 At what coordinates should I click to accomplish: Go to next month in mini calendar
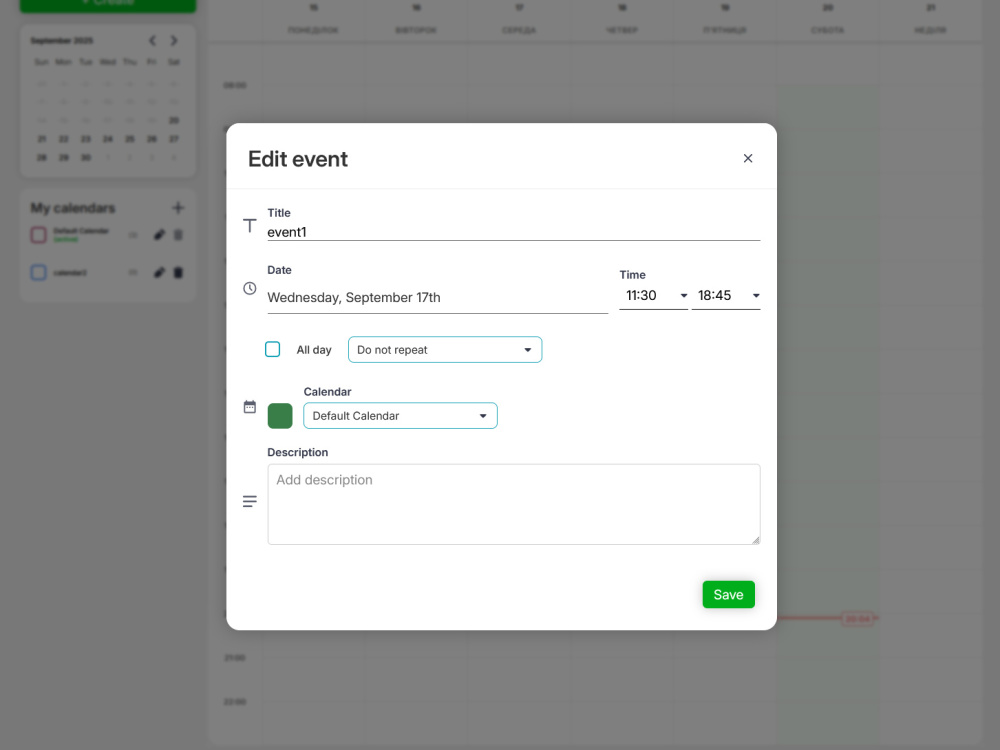tap(173, 41)
